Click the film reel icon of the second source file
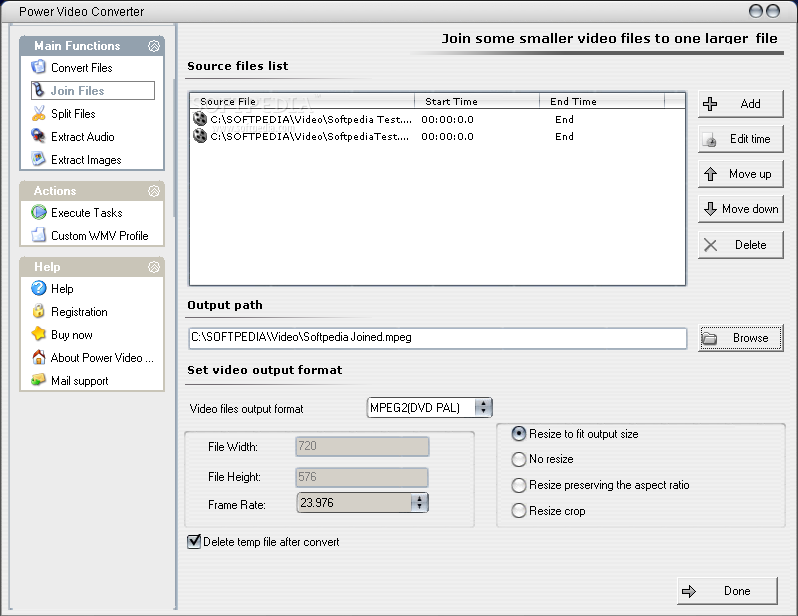Screen dimensions: 798x616 [200, 136]
